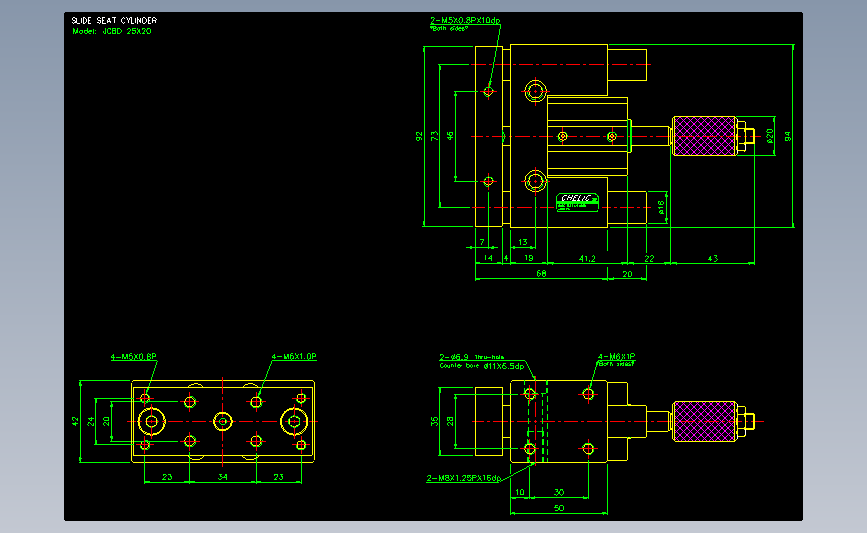Click the '4-M6X1P' hole callout
Viewport: 867px width, 533px height.
click(x=617, y=357)
